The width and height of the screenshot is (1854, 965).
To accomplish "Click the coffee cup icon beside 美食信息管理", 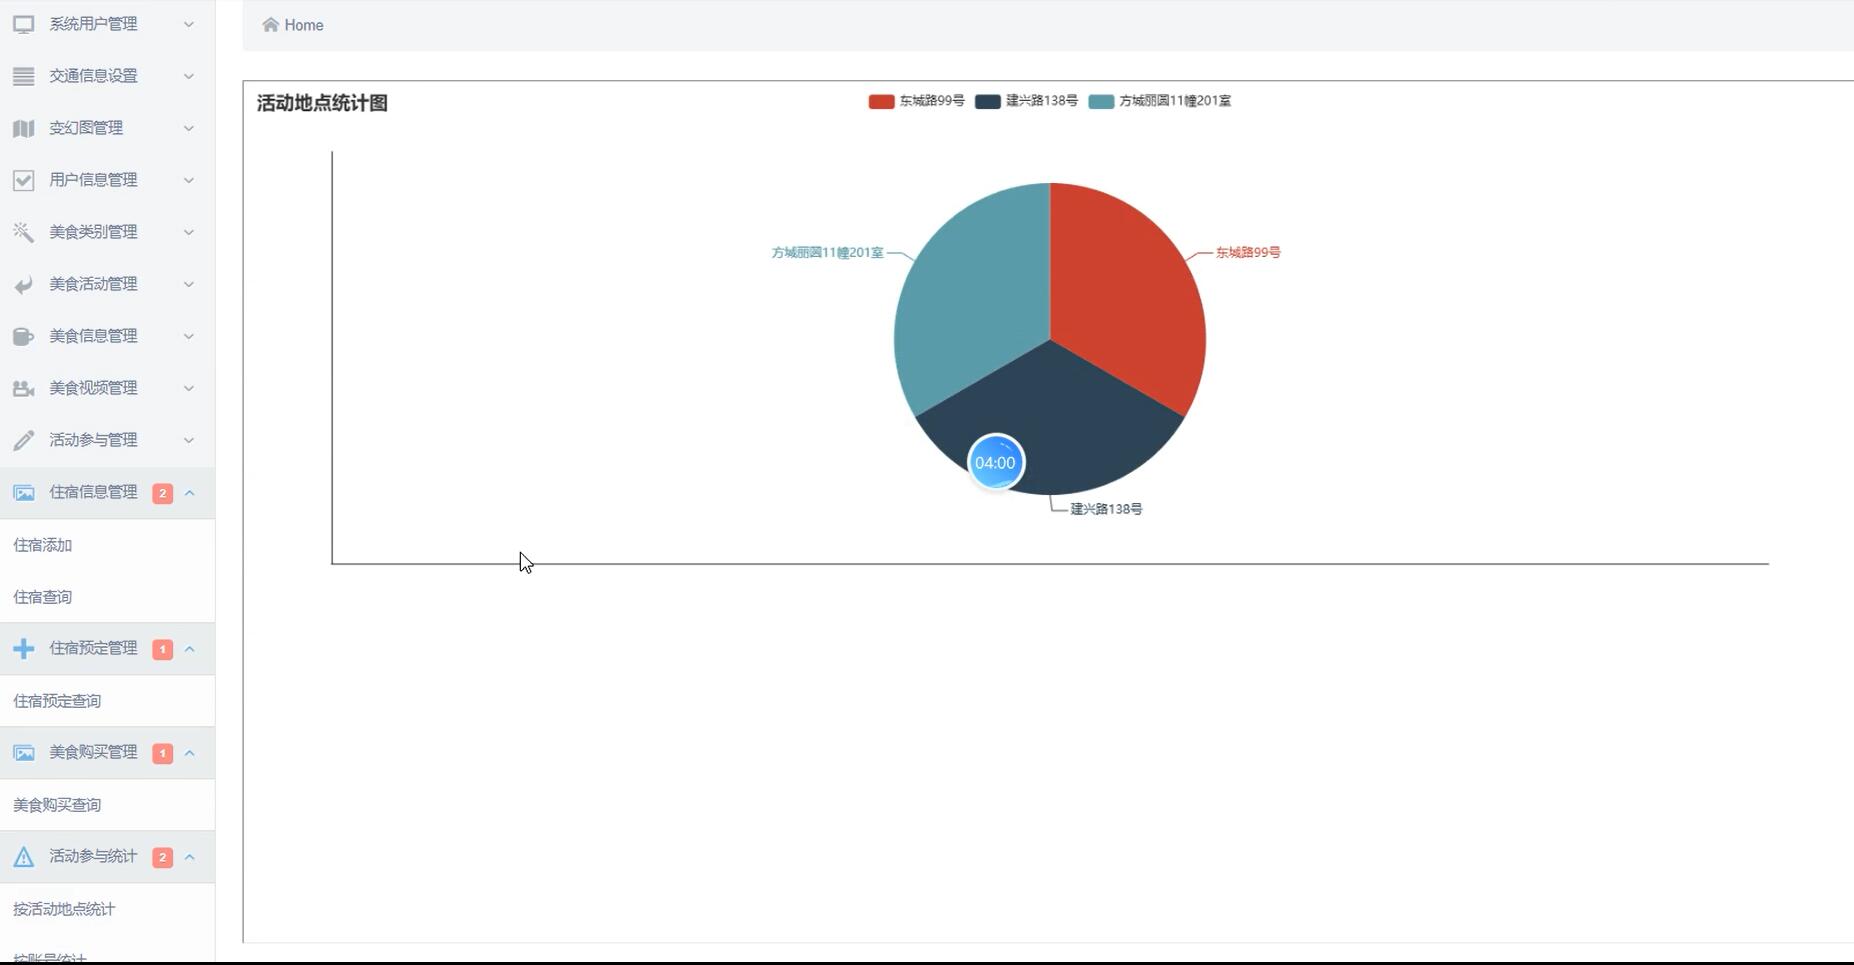I will coord(23,336).
